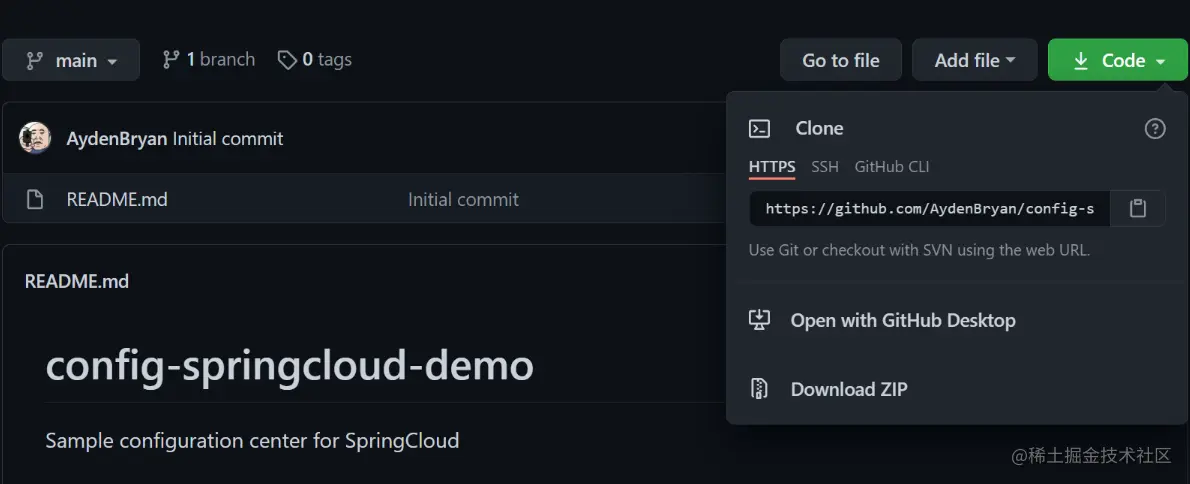Click the Go to file button
The image size is (1190, 484).
click(841, 60)
